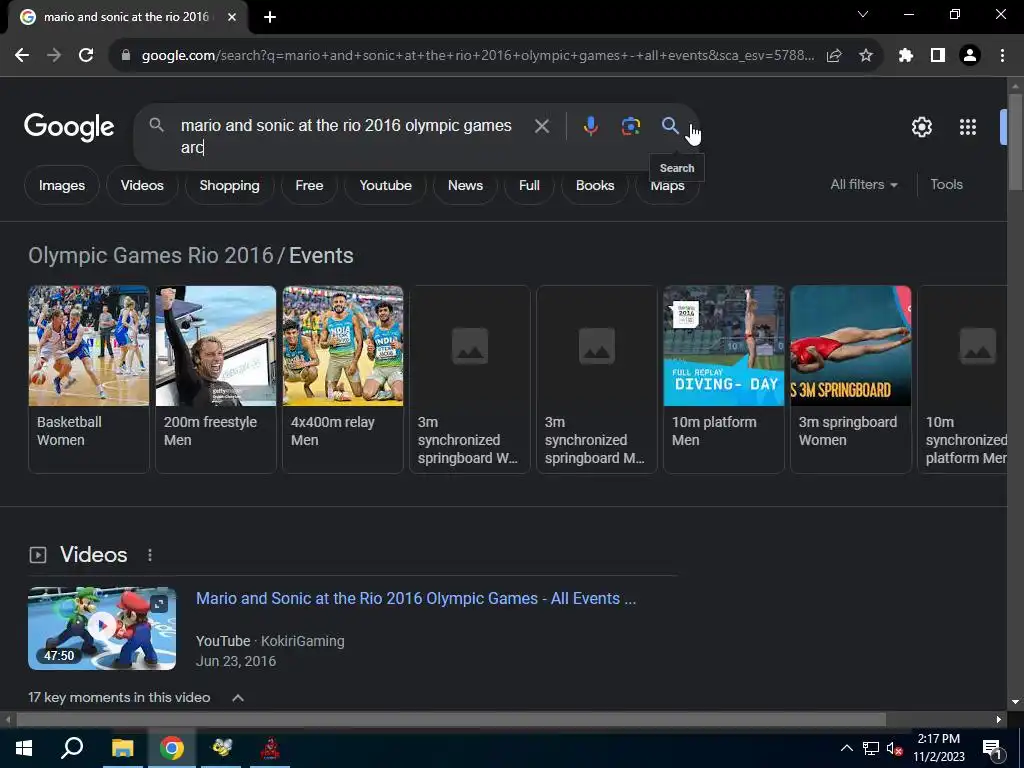Screen dimensions: 1024x768
Task: Start a voice search with the microphone
Action: pos(590,126)
